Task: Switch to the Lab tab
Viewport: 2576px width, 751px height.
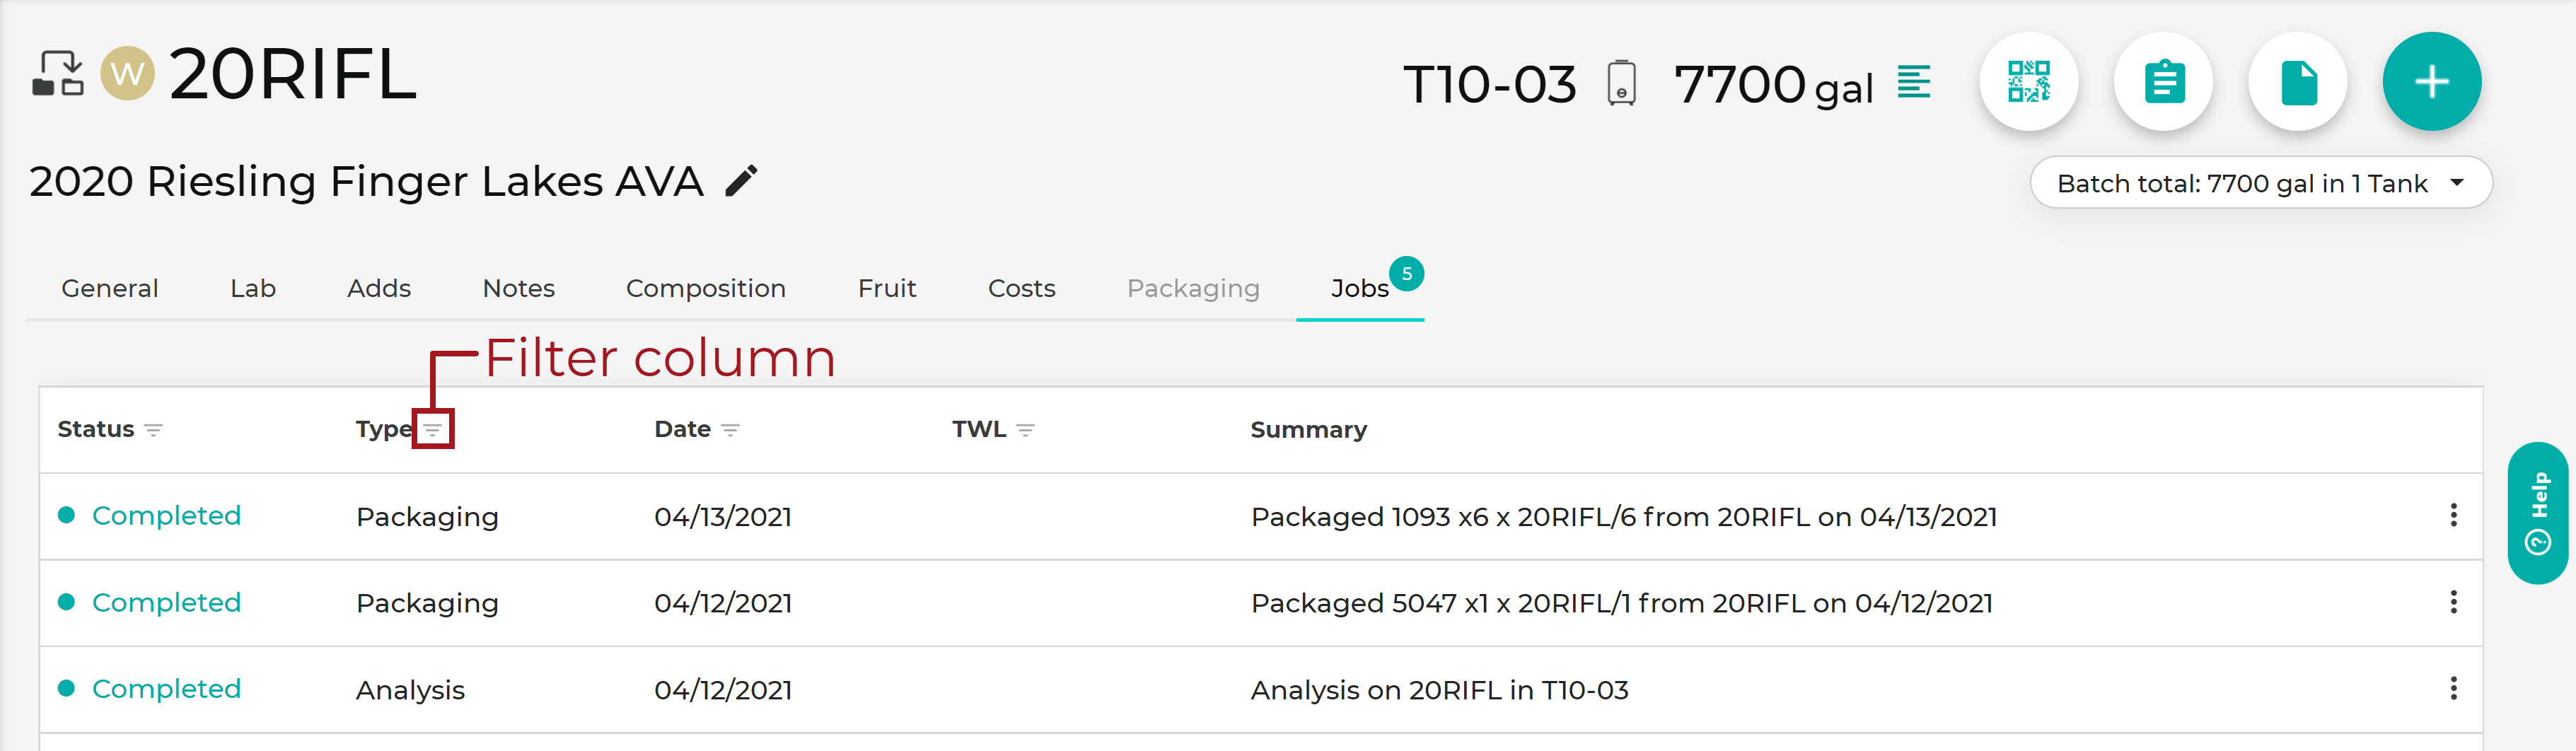Action: [252, 288]
